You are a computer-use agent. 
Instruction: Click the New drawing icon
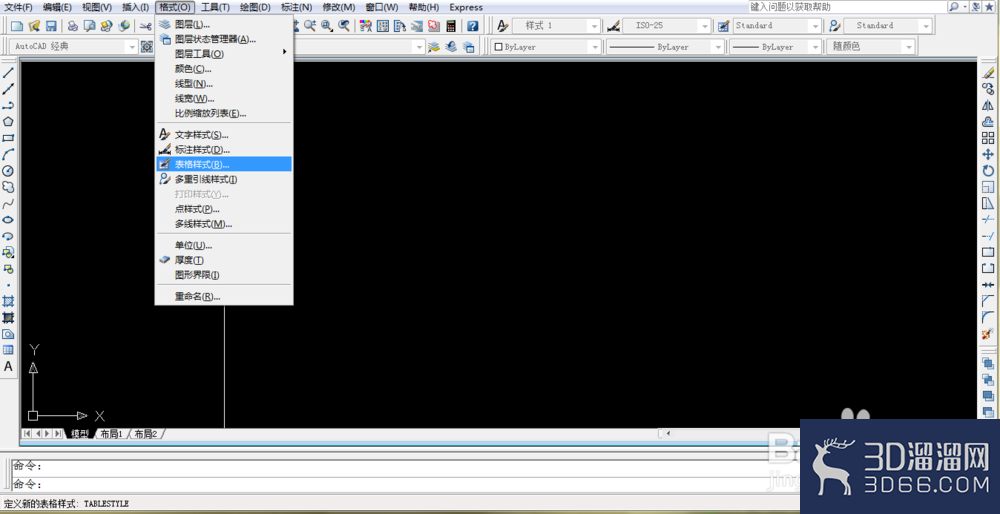pyautogui.click(x=17, y=26)
